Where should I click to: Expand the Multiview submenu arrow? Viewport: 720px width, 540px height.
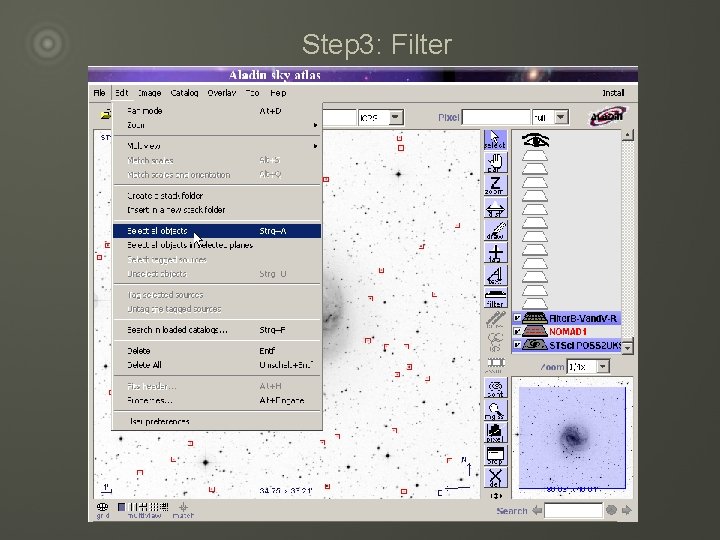[x=315, y=146]
